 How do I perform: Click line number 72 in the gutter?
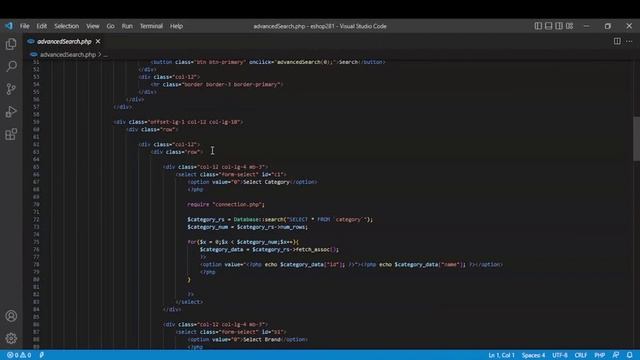click(36, 220)
